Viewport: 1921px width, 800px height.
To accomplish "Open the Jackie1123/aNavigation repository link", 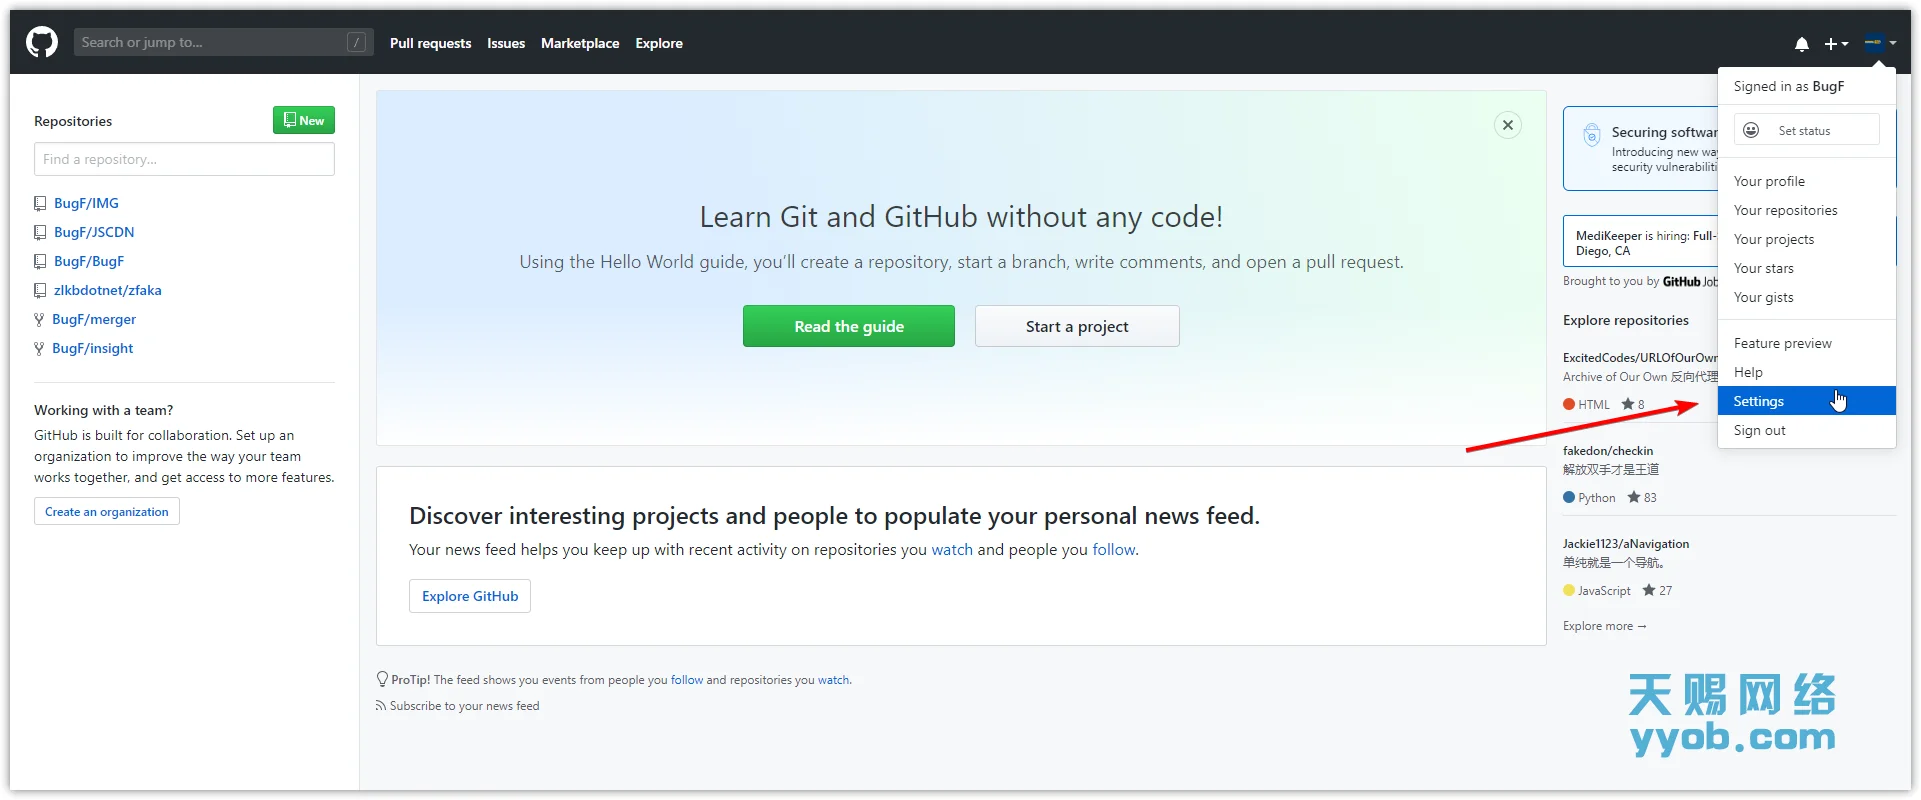I will (1626, 544).
